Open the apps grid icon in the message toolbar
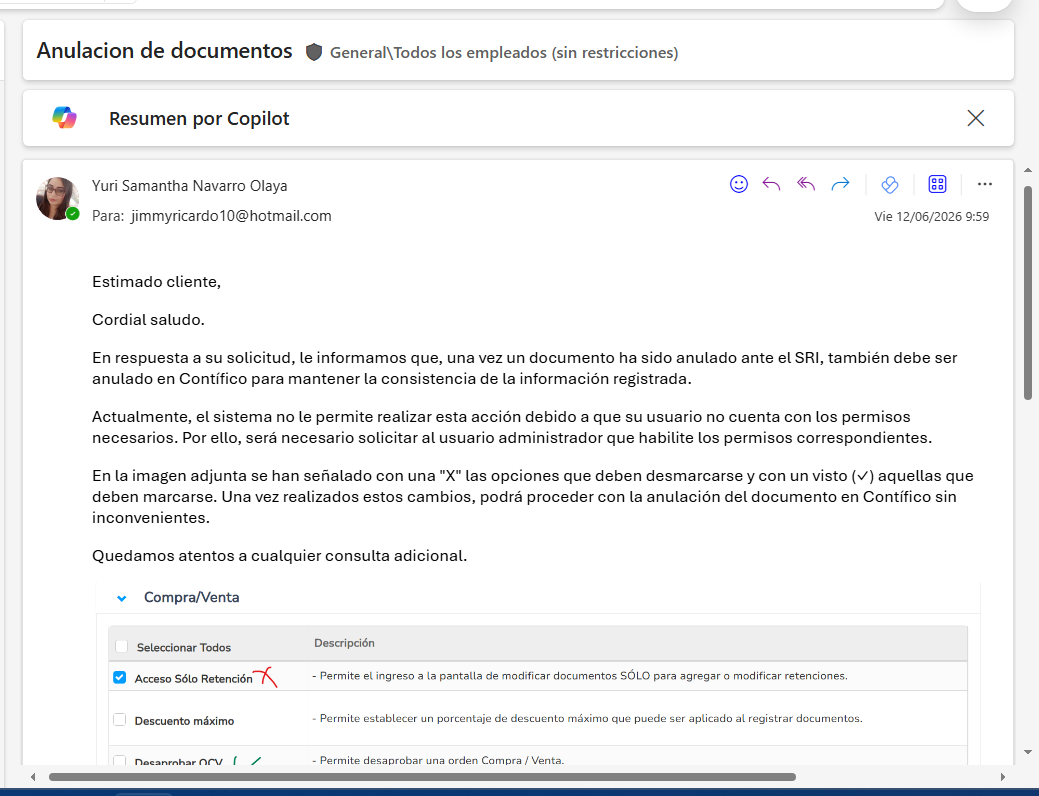The height and width of the screenshot is (796, 1039). pyautogui.click(x=937, y=184)
